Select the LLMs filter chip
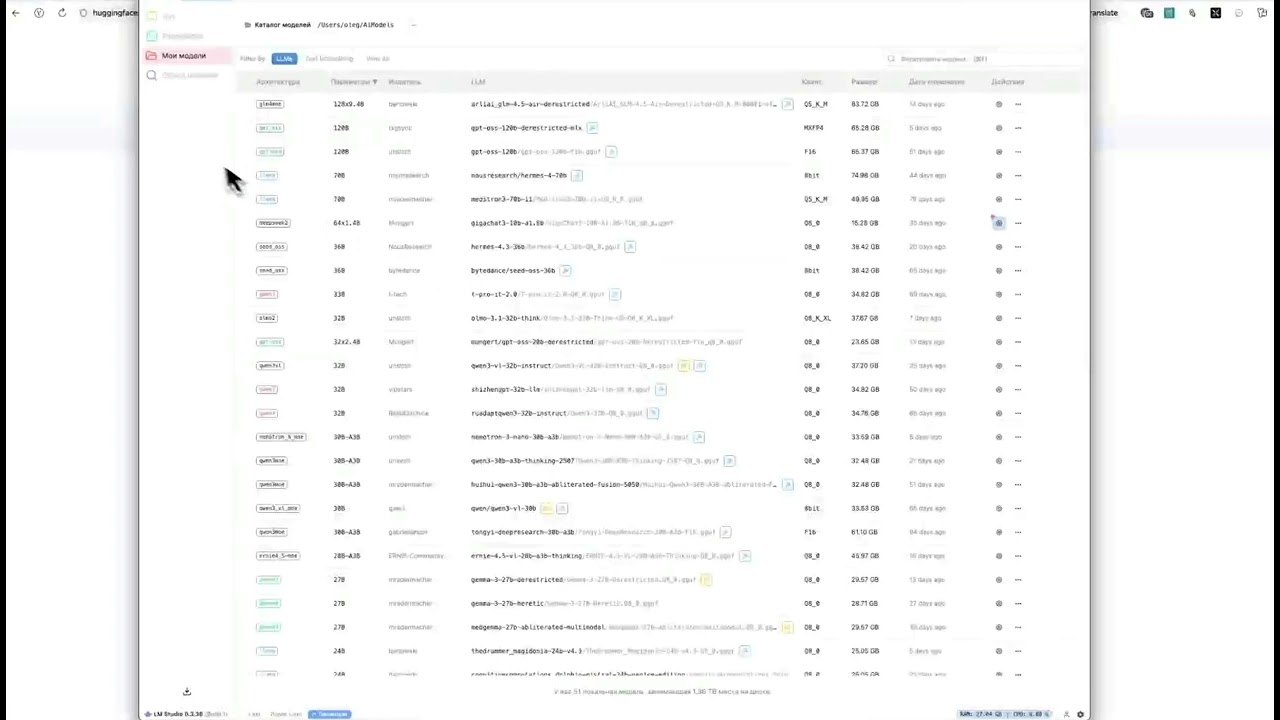 284,59
